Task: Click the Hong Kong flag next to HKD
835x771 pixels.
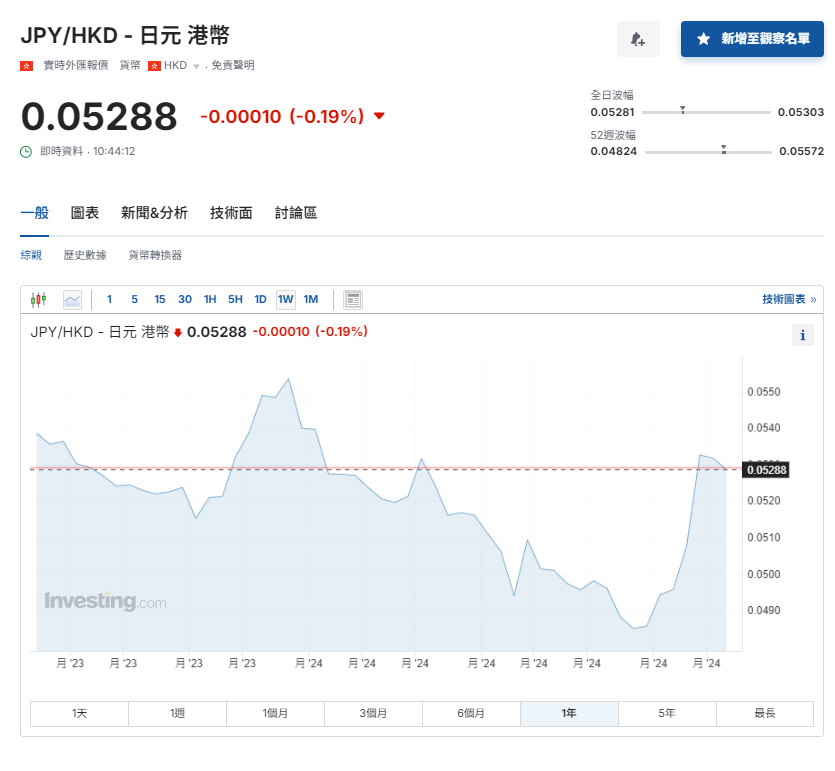Action: click(x=155, y=65)
